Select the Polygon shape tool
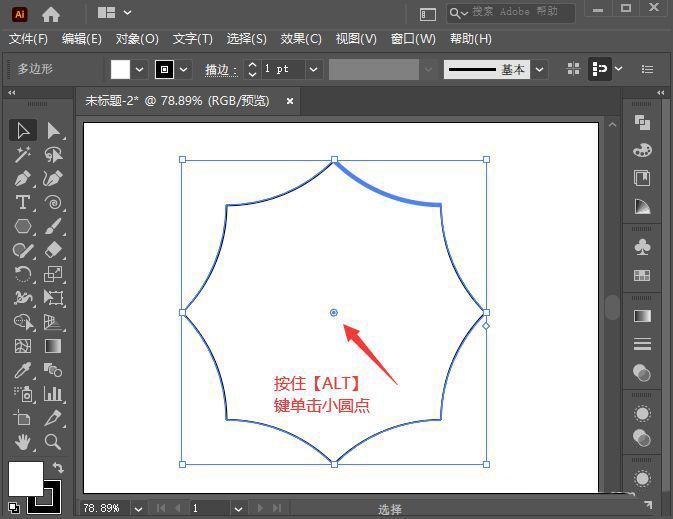This screenshot has height=519, width=673. pos(23,226)
